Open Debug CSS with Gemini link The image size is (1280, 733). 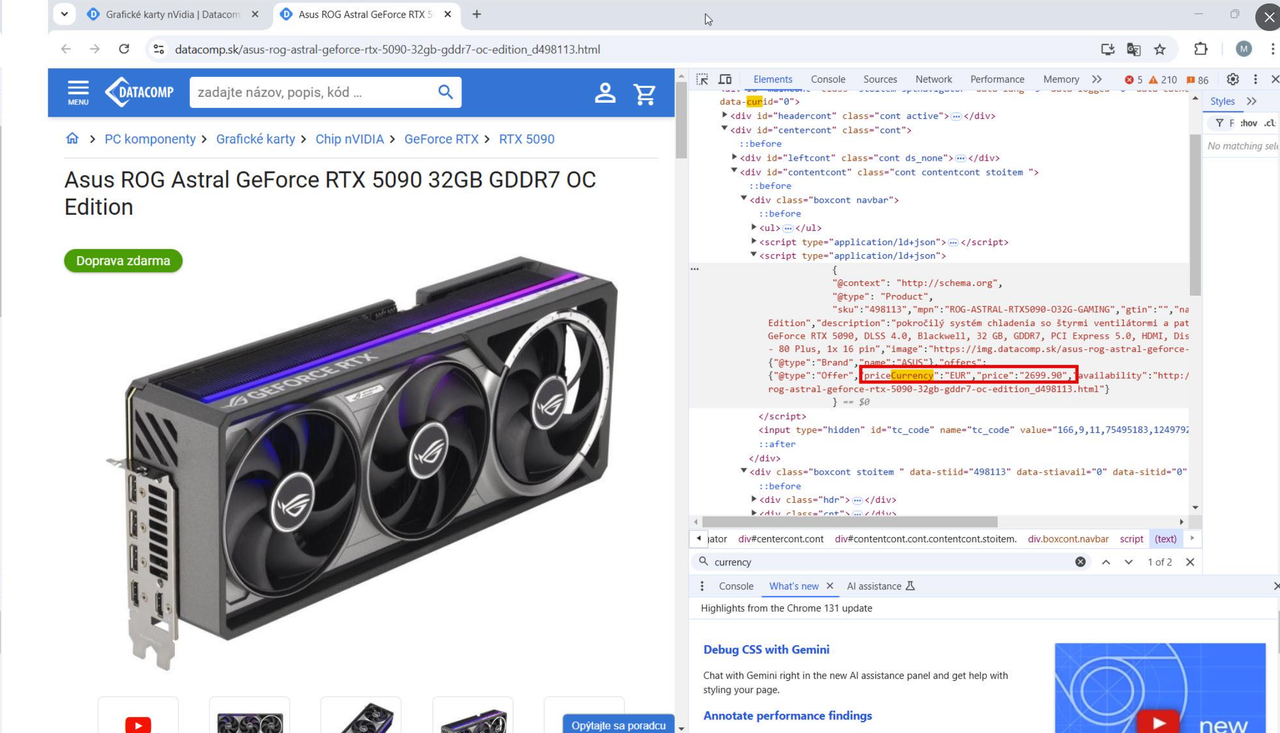pyautogui.click(x=767, y=650)
